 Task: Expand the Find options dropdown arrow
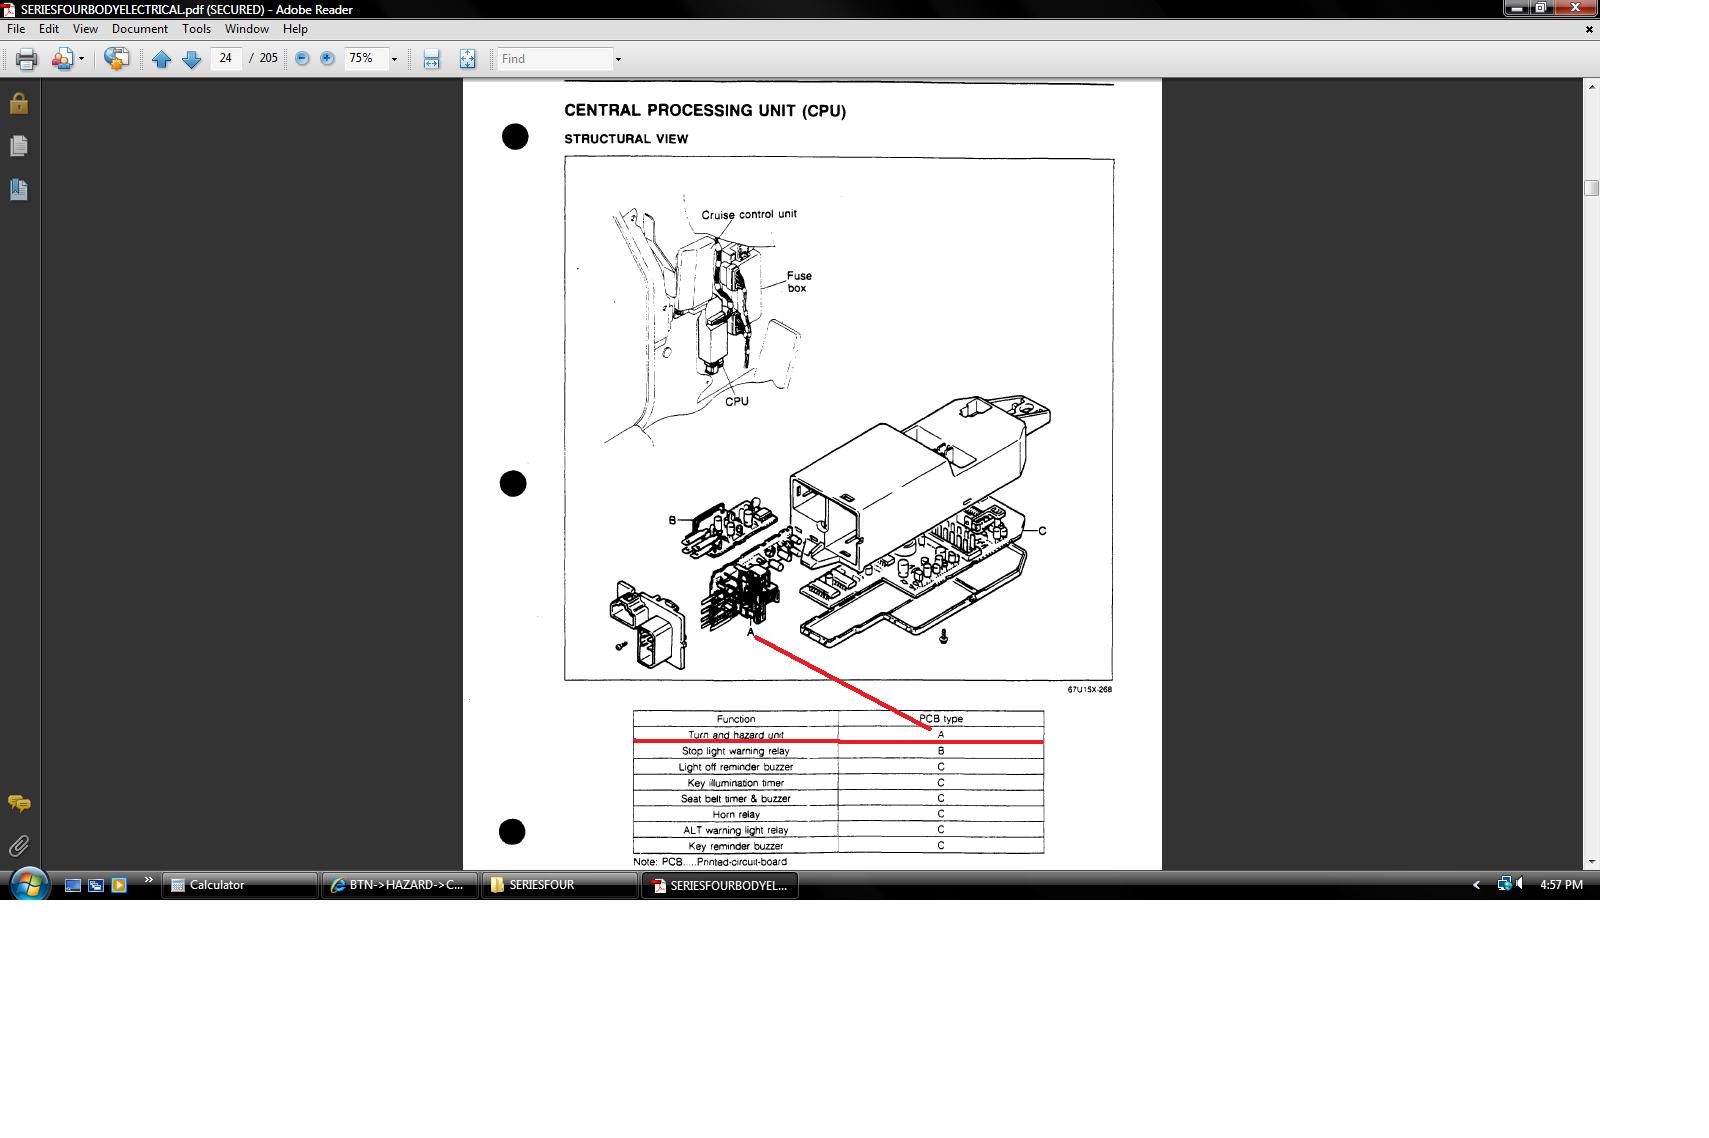(x=618, y=59)
